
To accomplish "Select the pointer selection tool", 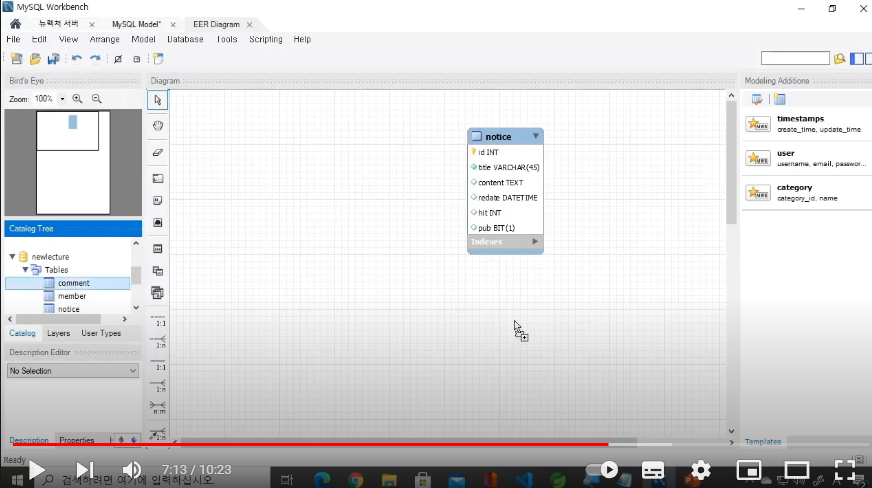I will click(x=157, y=100).
